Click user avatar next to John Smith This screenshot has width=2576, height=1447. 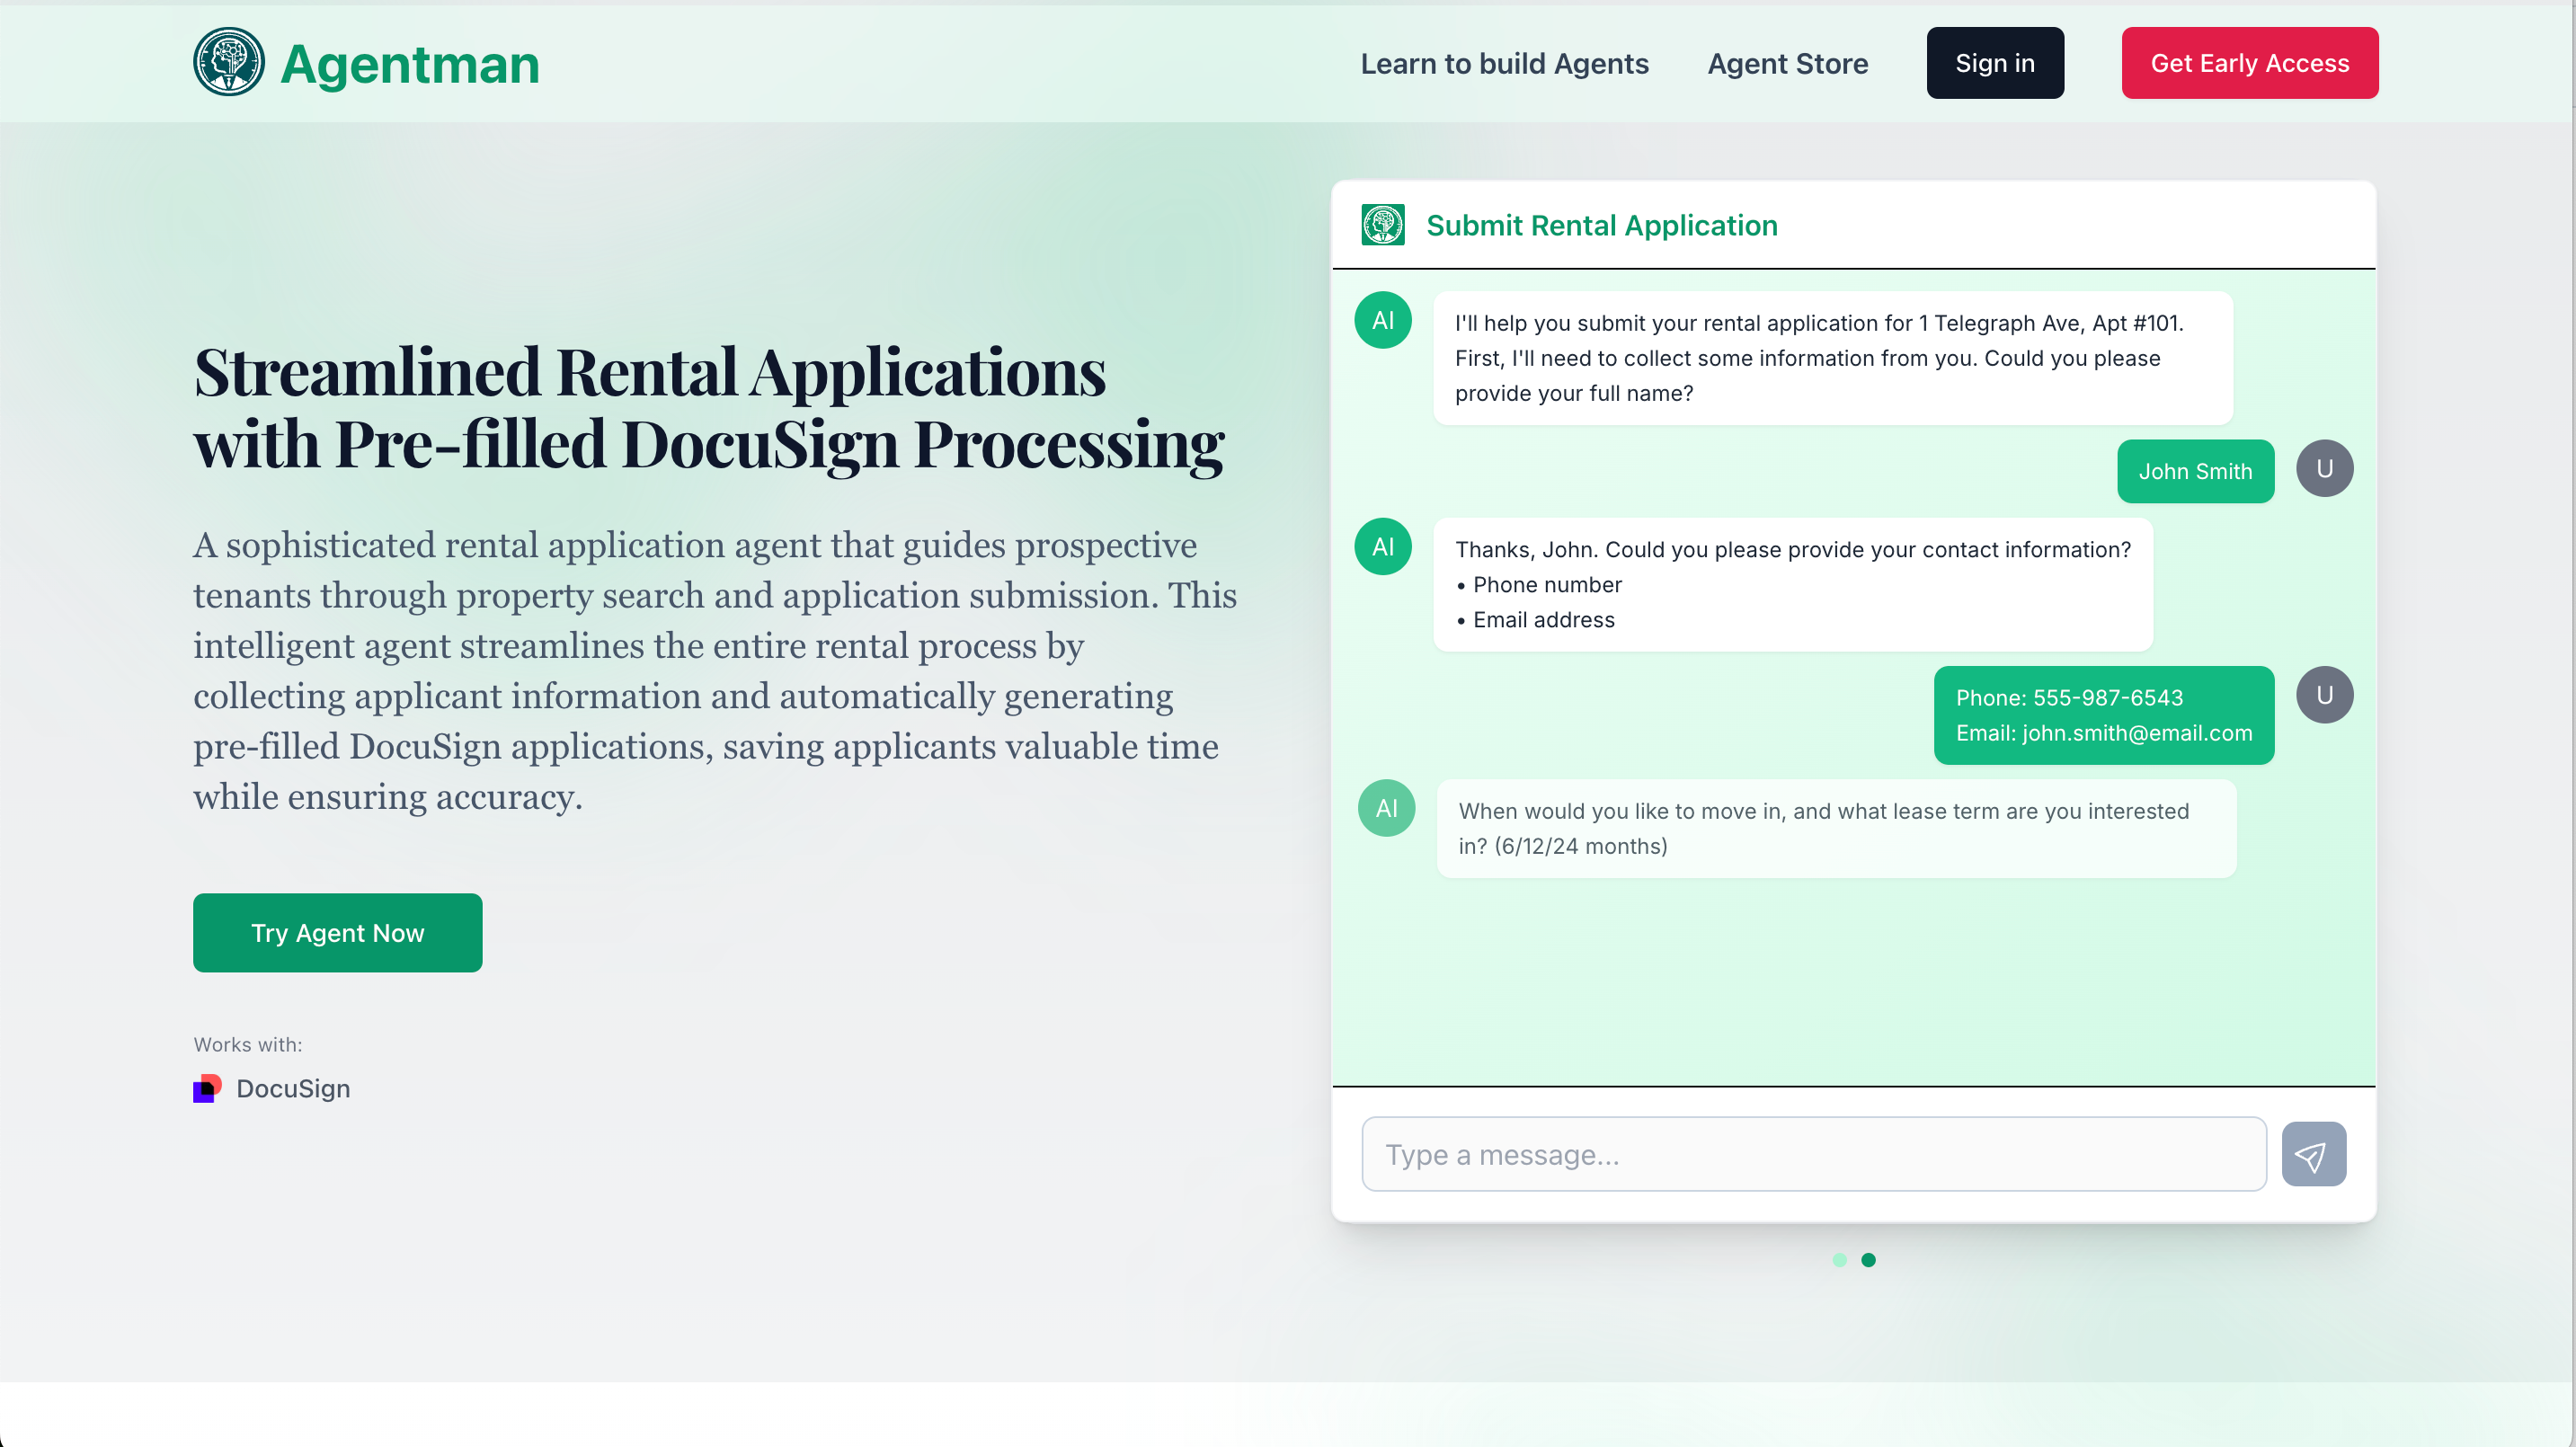point(2323,468)
